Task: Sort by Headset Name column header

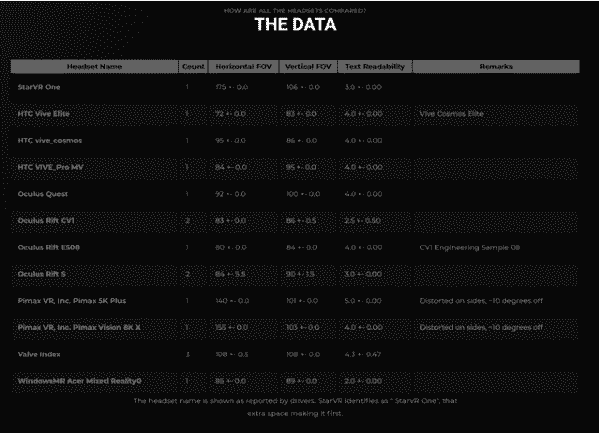Action: [94, 66]
